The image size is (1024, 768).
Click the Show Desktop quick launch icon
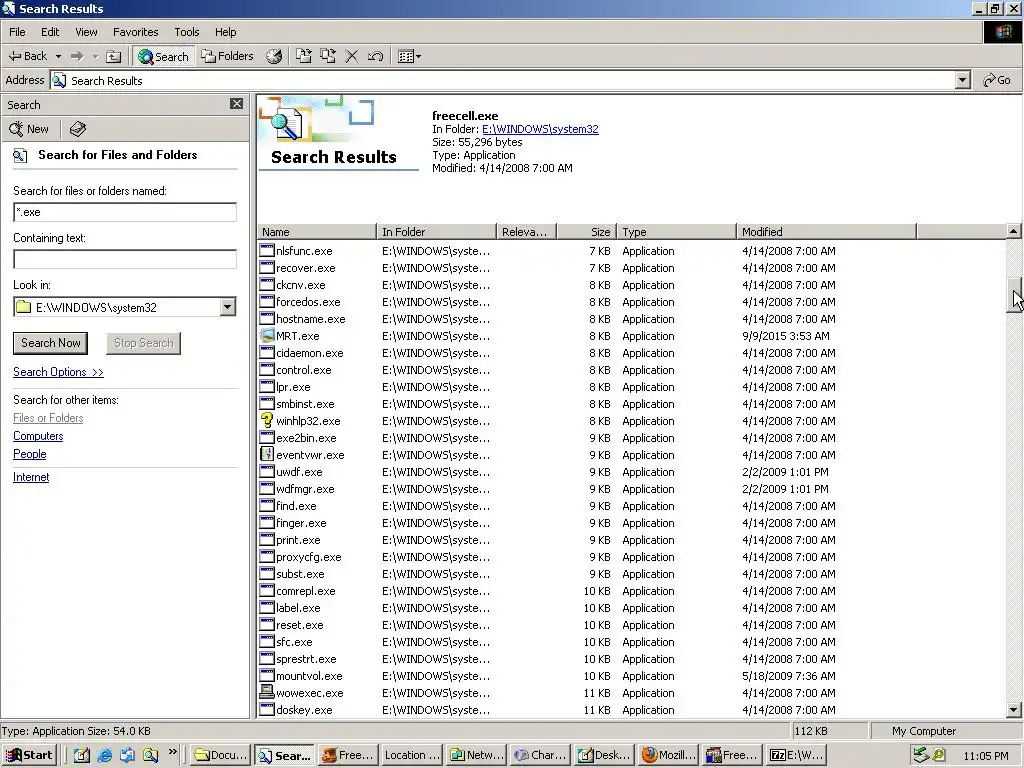point(82,756)
